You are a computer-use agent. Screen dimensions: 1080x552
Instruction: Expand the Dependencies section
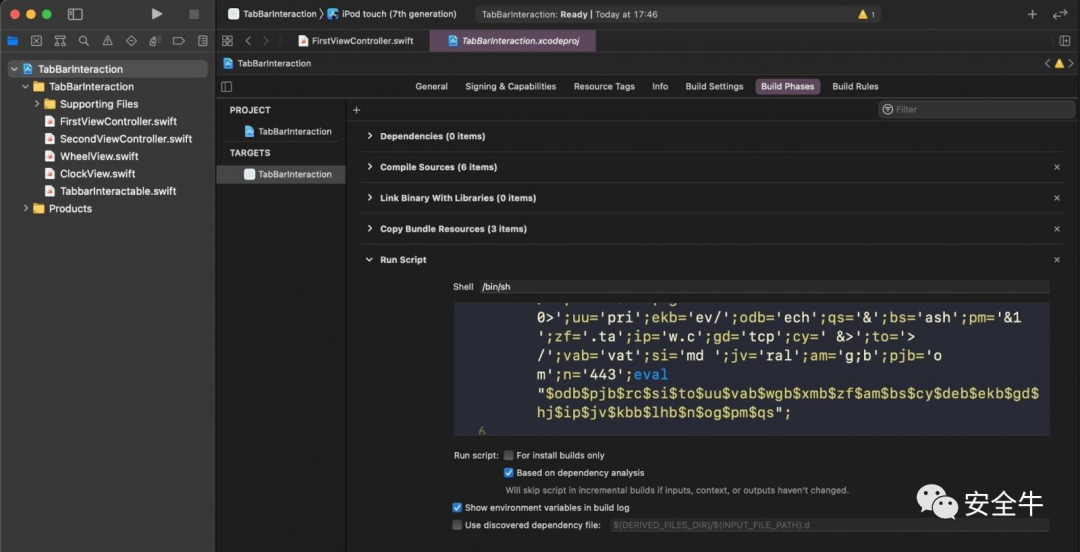(370, 136)
